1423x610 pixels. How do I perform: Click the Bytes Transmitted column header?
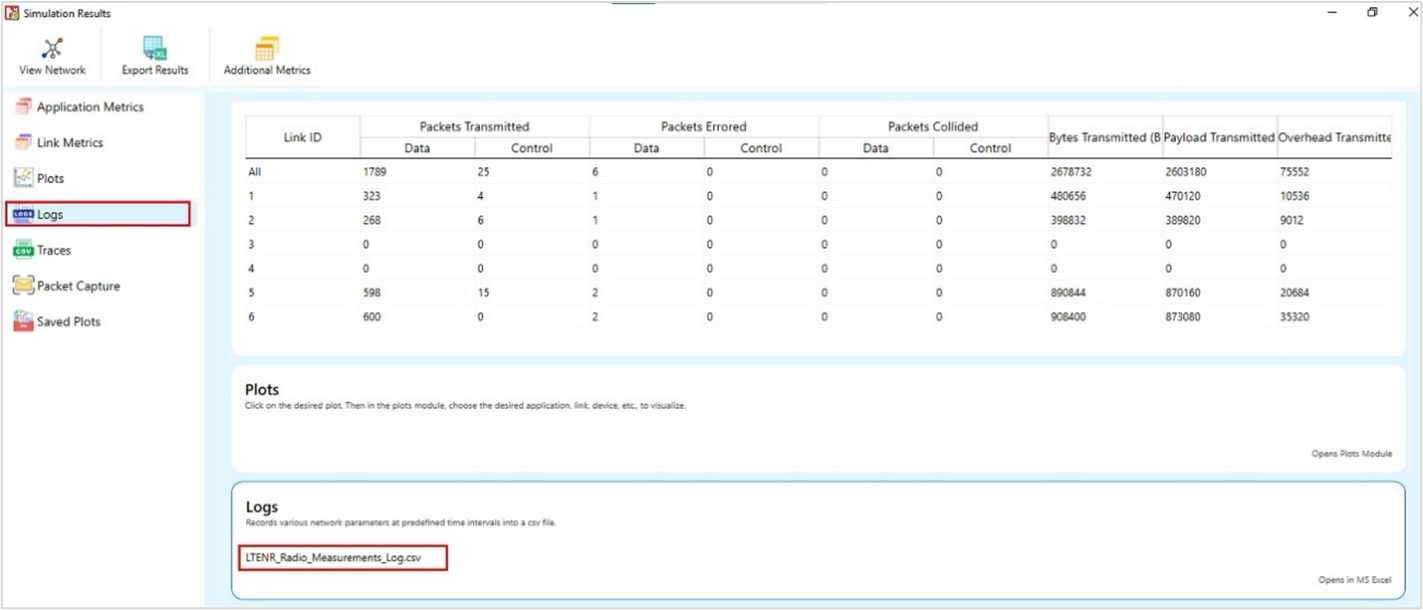click(1104, 137)
